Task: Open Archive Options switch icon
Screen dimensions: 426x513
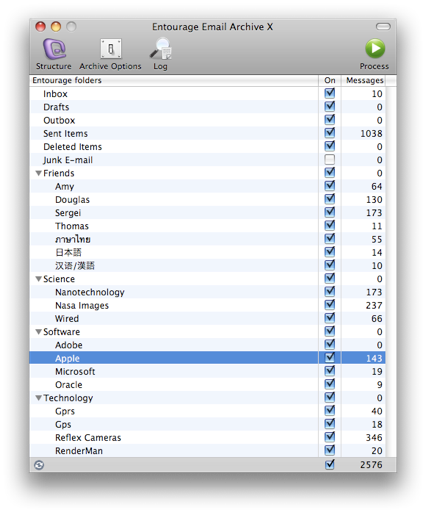Action: pyautogui.click(x=111, y=49)
